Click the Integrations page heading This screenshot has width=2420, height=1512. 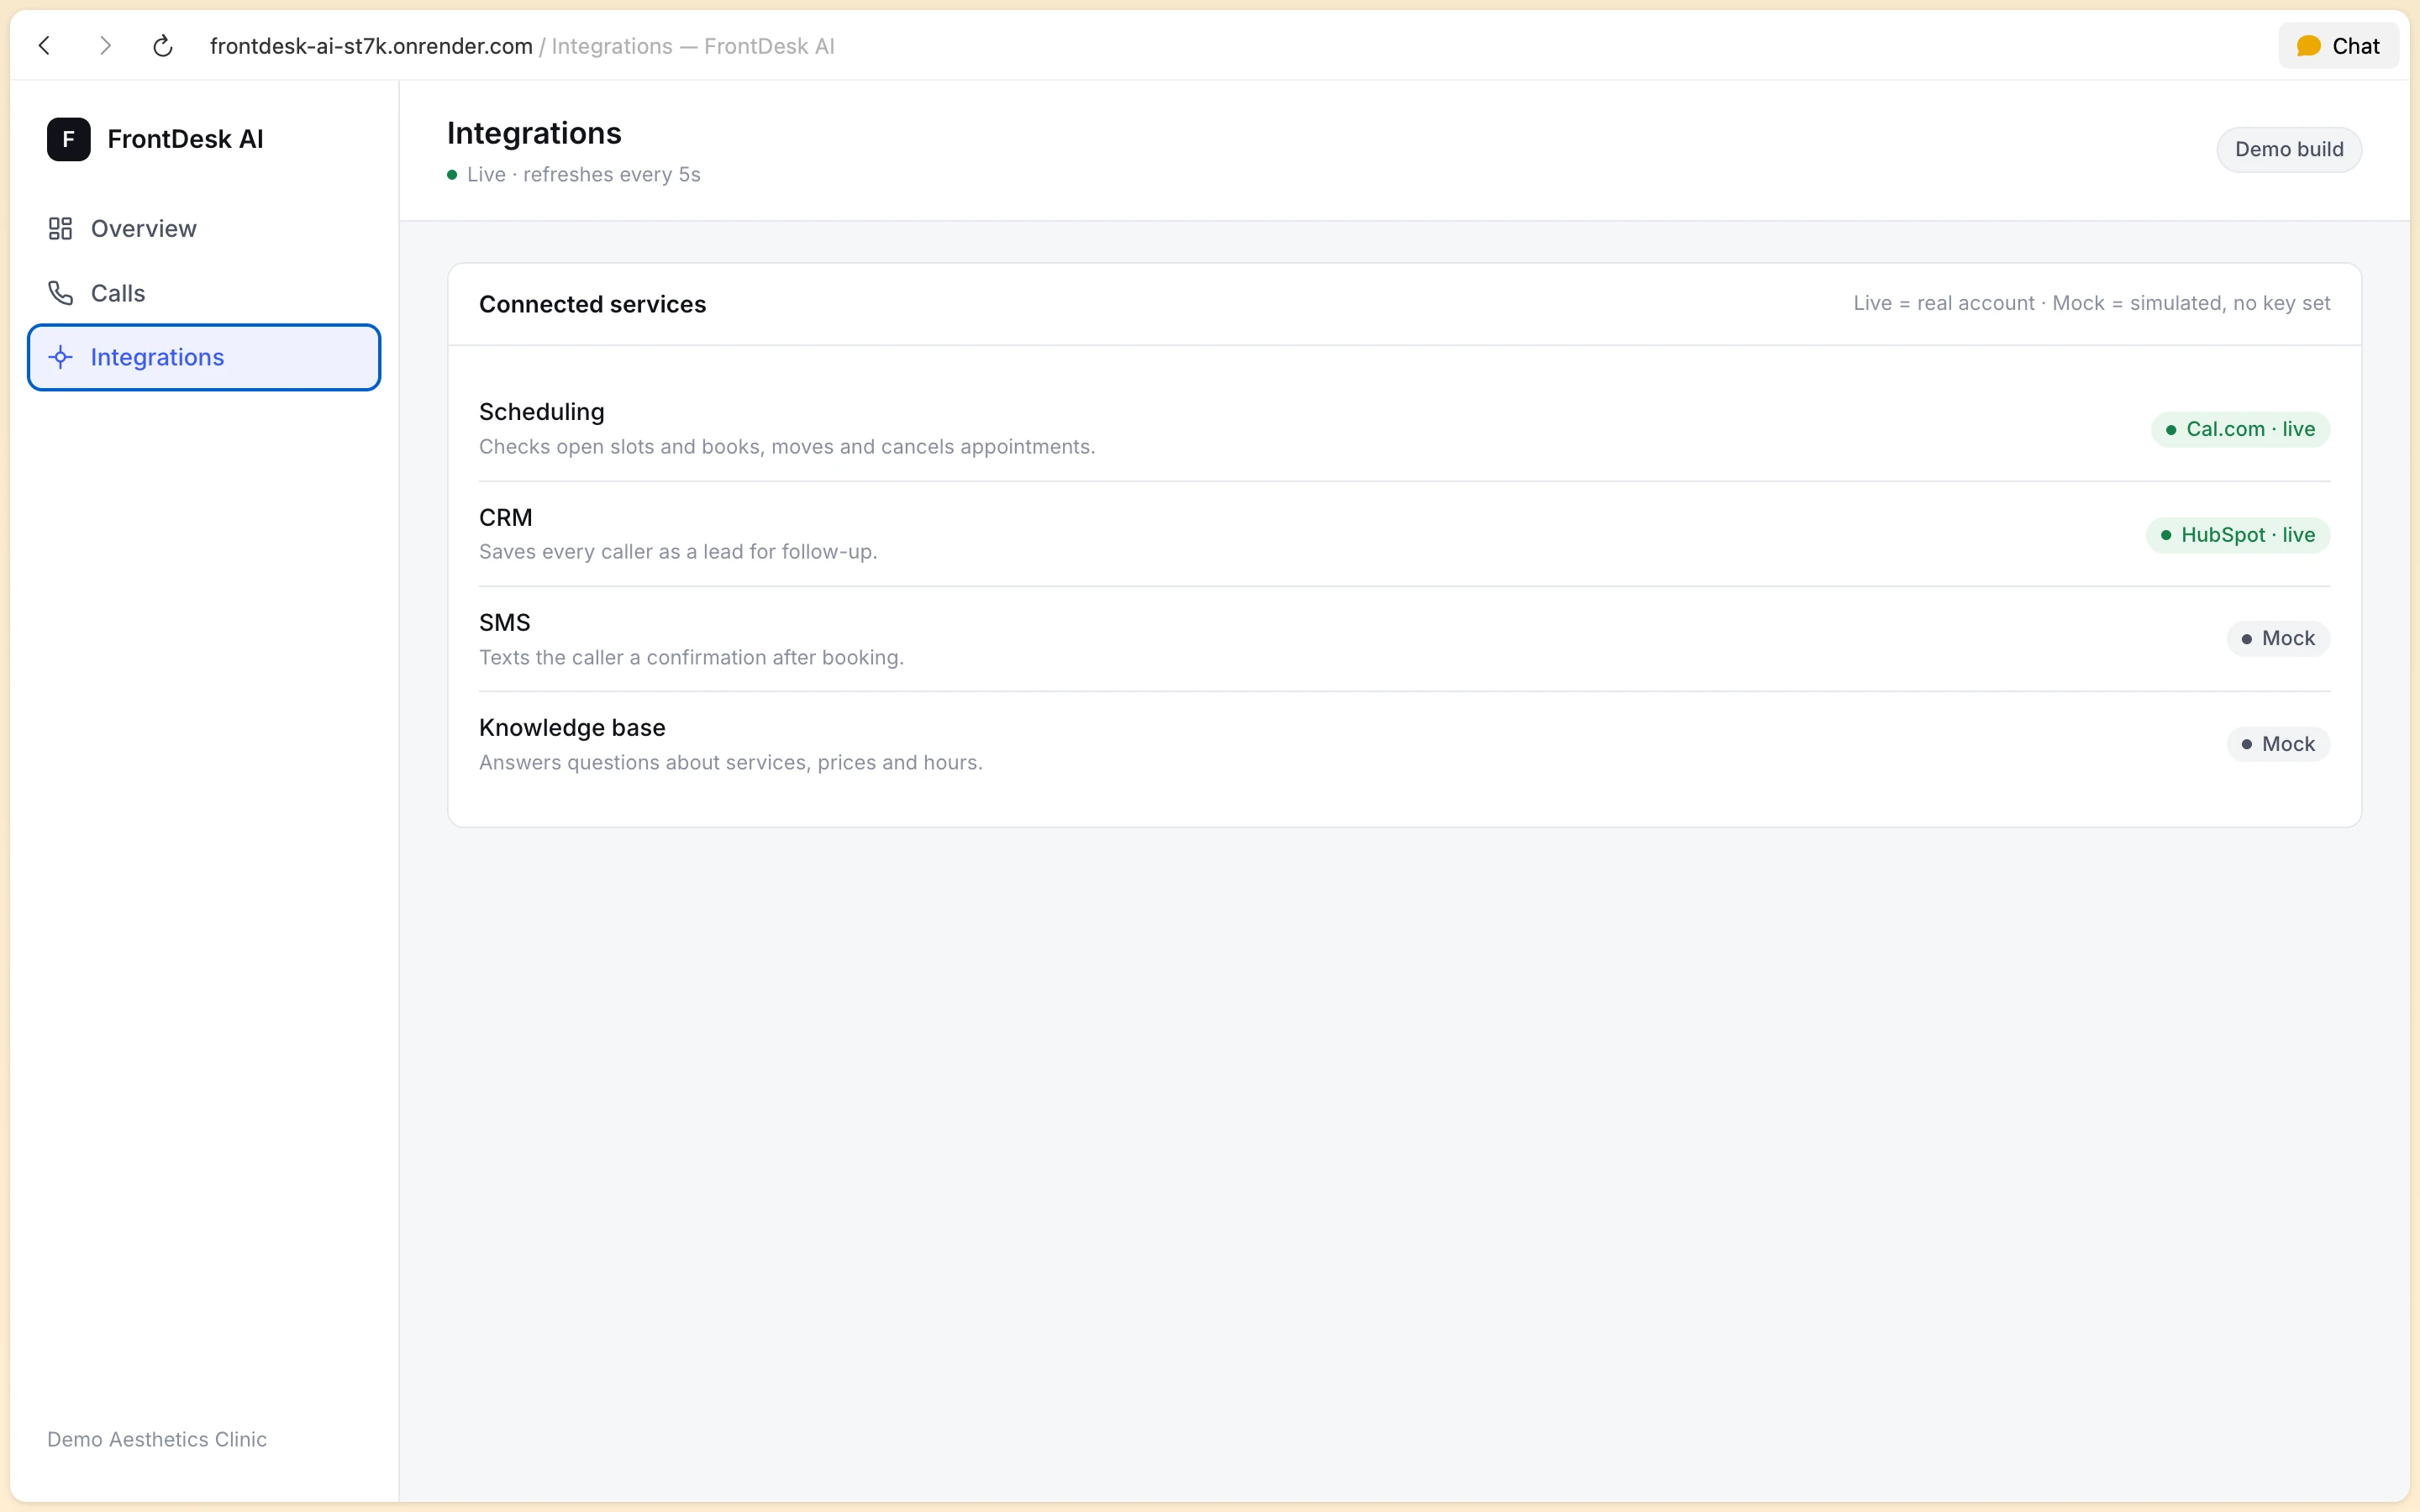point(534,133)
